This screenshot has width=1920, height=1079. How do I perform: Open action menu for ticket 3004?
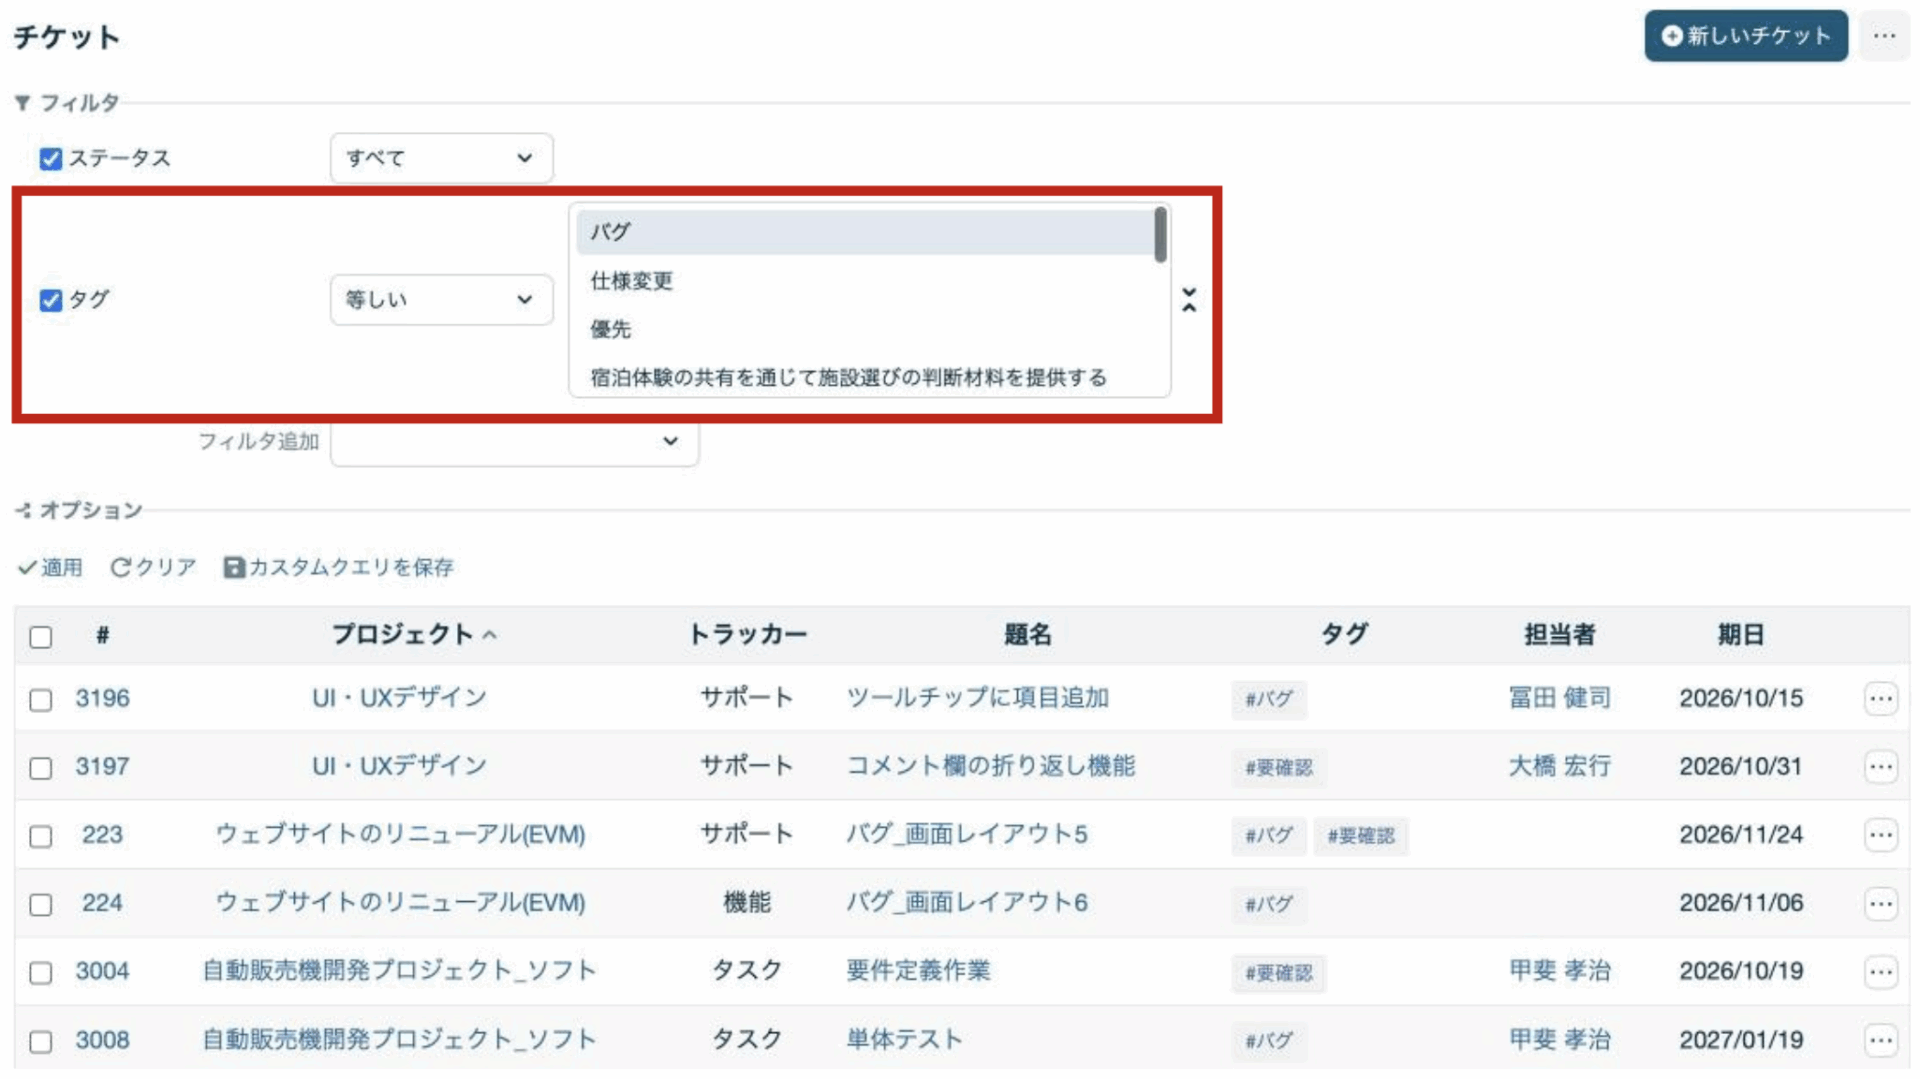point(1881,972)
